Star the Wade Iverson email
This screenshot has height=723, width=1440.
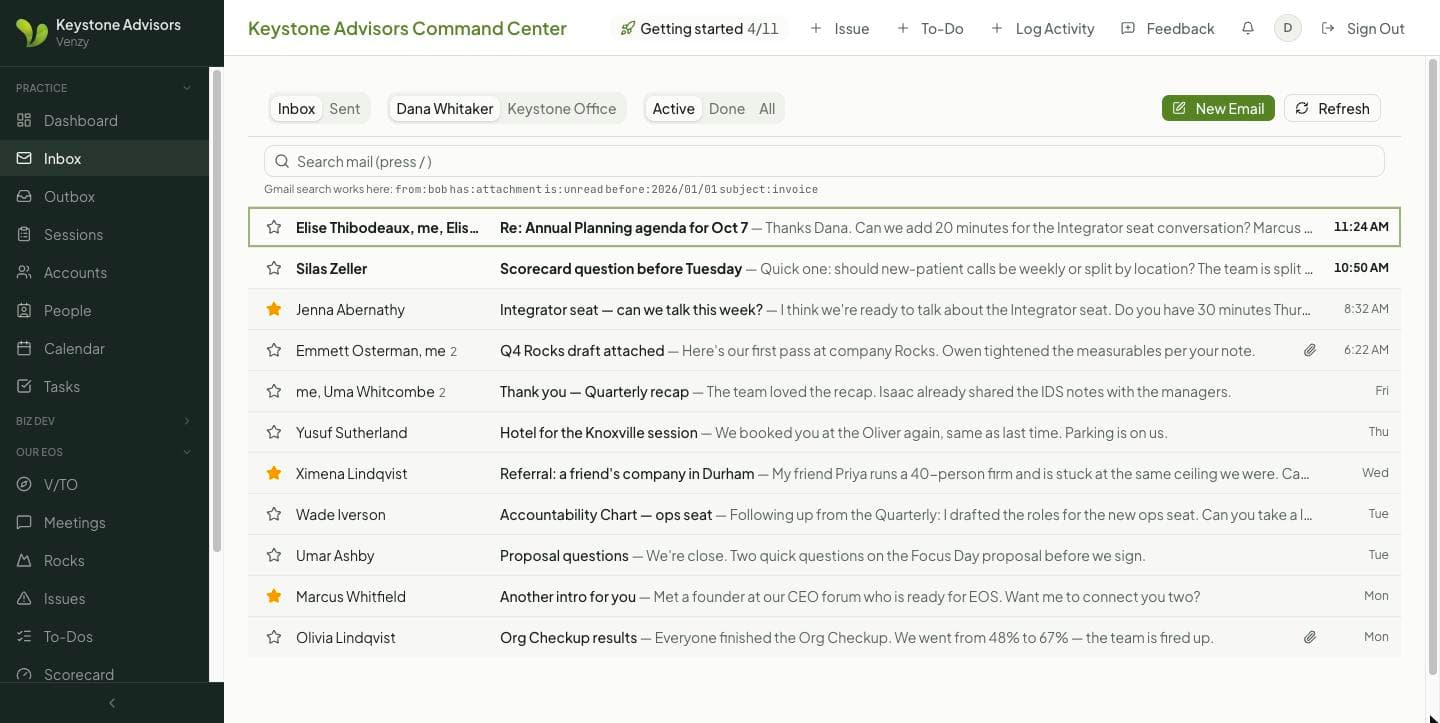tap(274, 514)
